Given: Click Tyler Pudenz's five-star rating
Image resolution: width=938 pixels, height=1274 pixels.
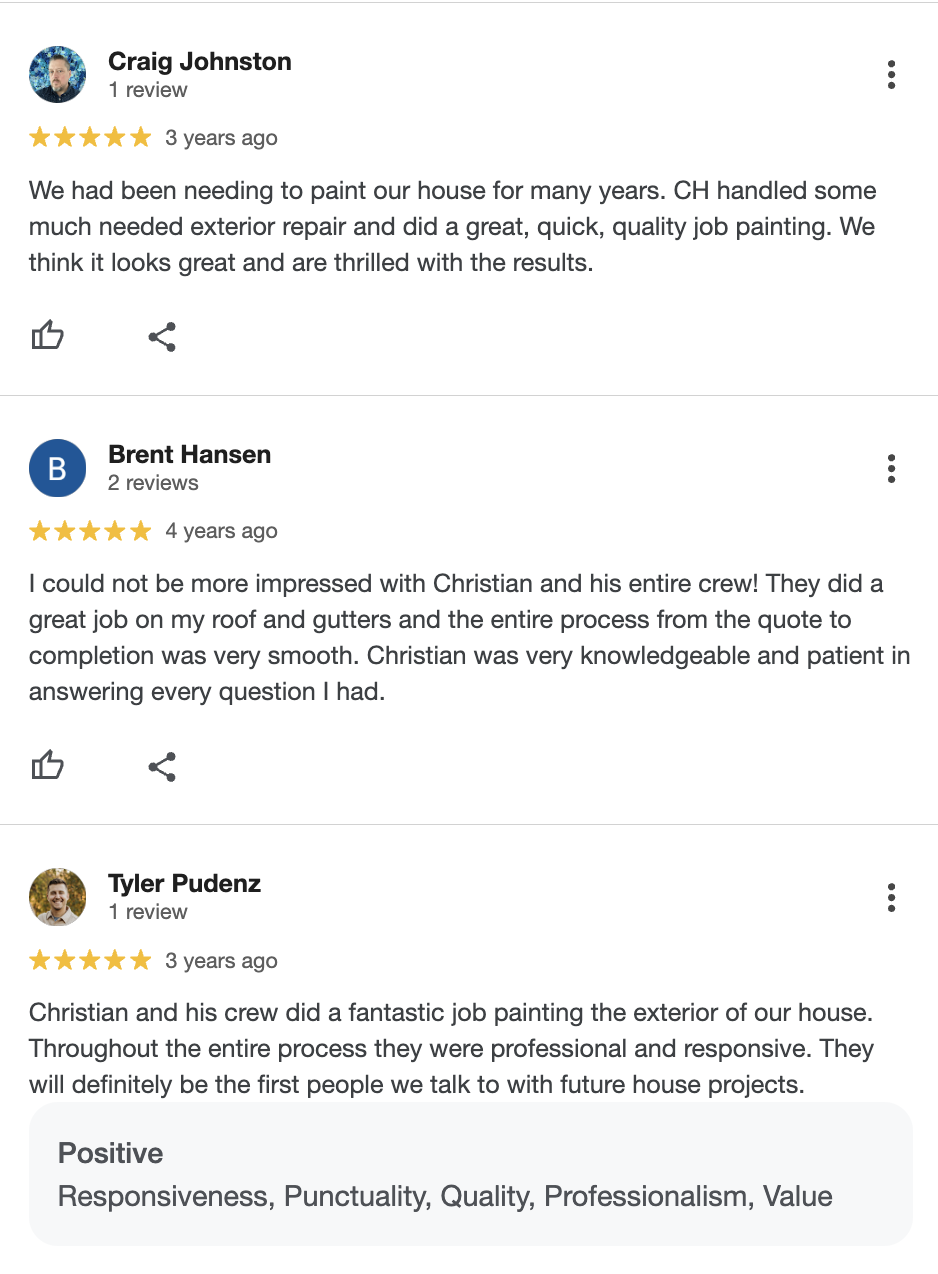Looking at the screenshot, I should click(90, 961).
